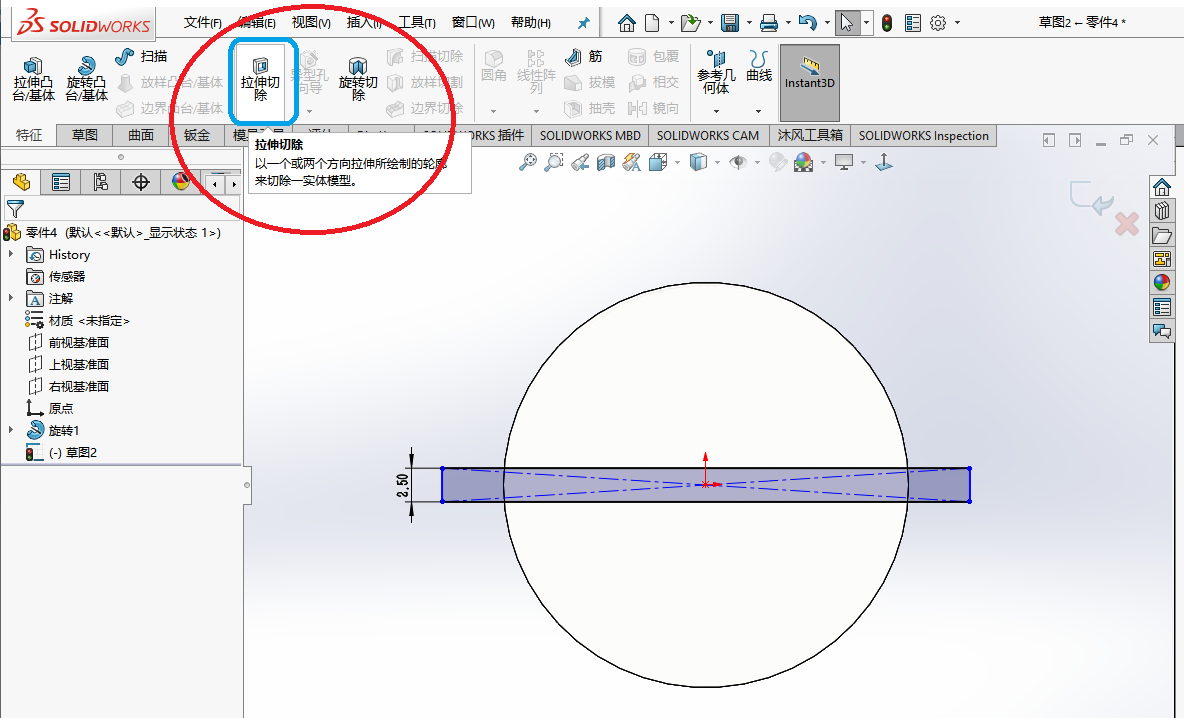
Task: Click the Zoom to Area icon
Action: tap(553, 162)
